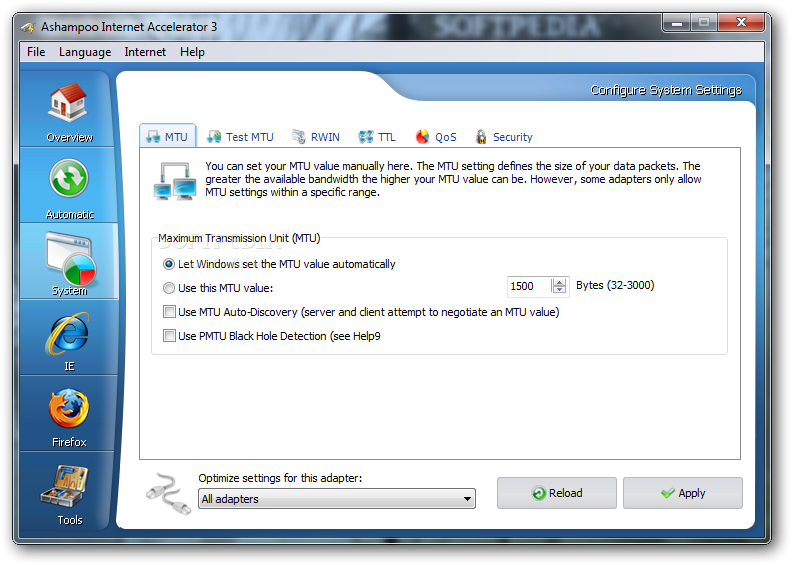Click the Configure System Settings heading
792x565 pixels.
(x=666, y=90)
